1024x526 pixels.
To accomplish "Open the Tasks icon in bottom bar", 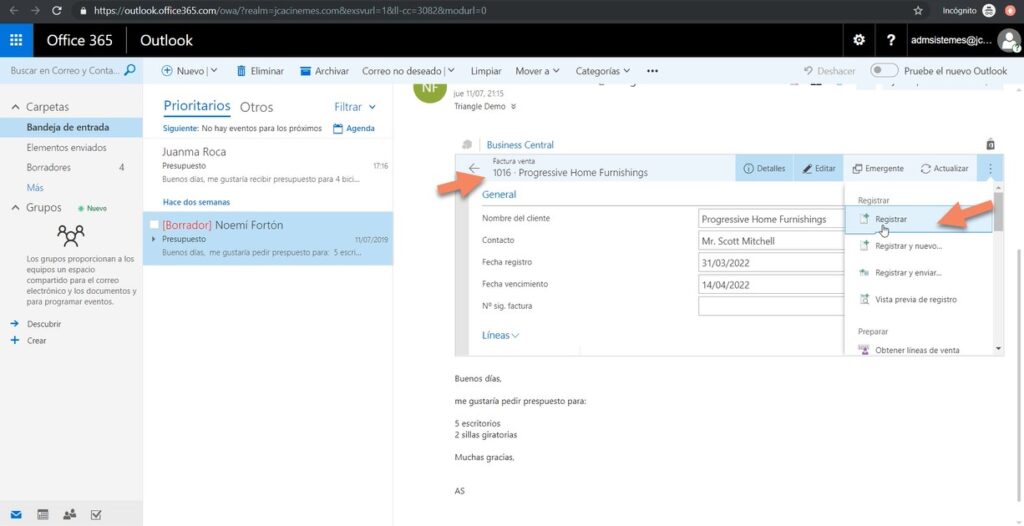I will [x=96, y=514].
